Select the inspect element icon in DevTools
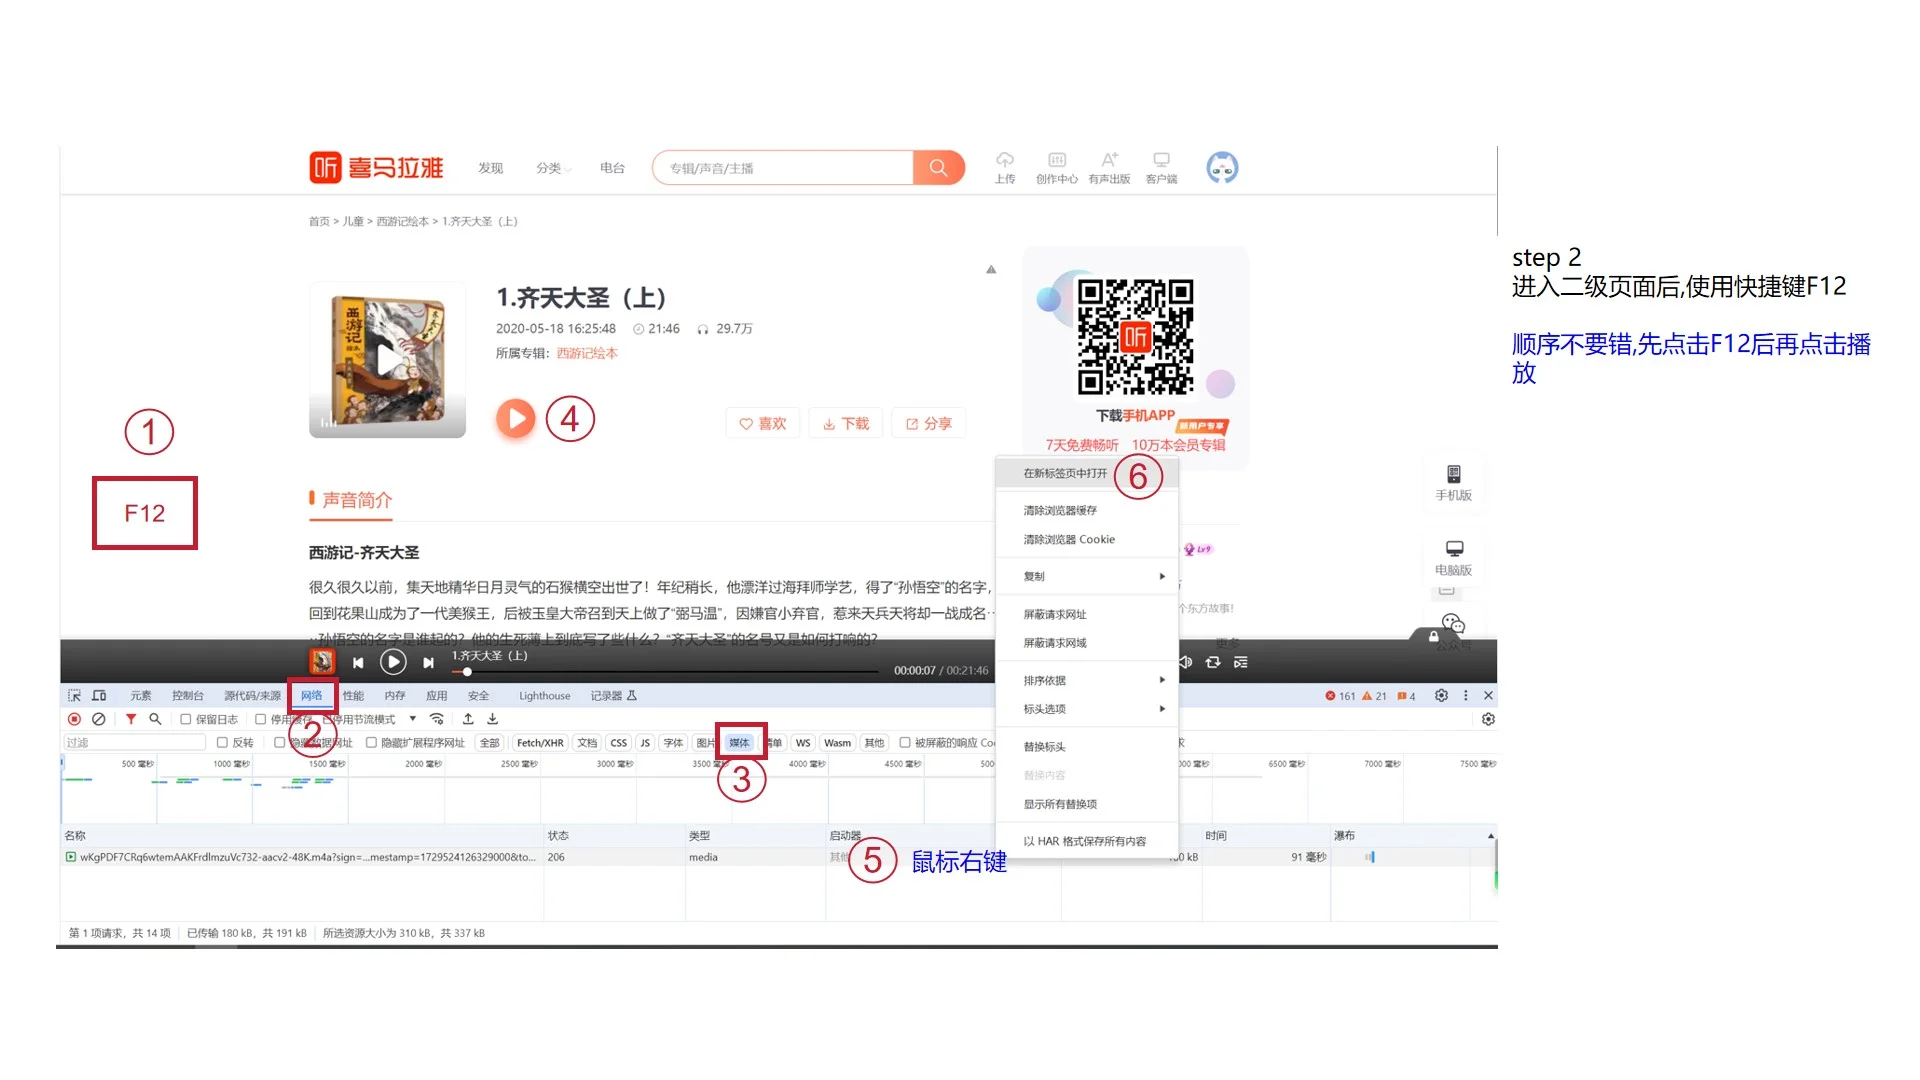The width and height of the screenshot is (1920, 1080). point(74,694)
